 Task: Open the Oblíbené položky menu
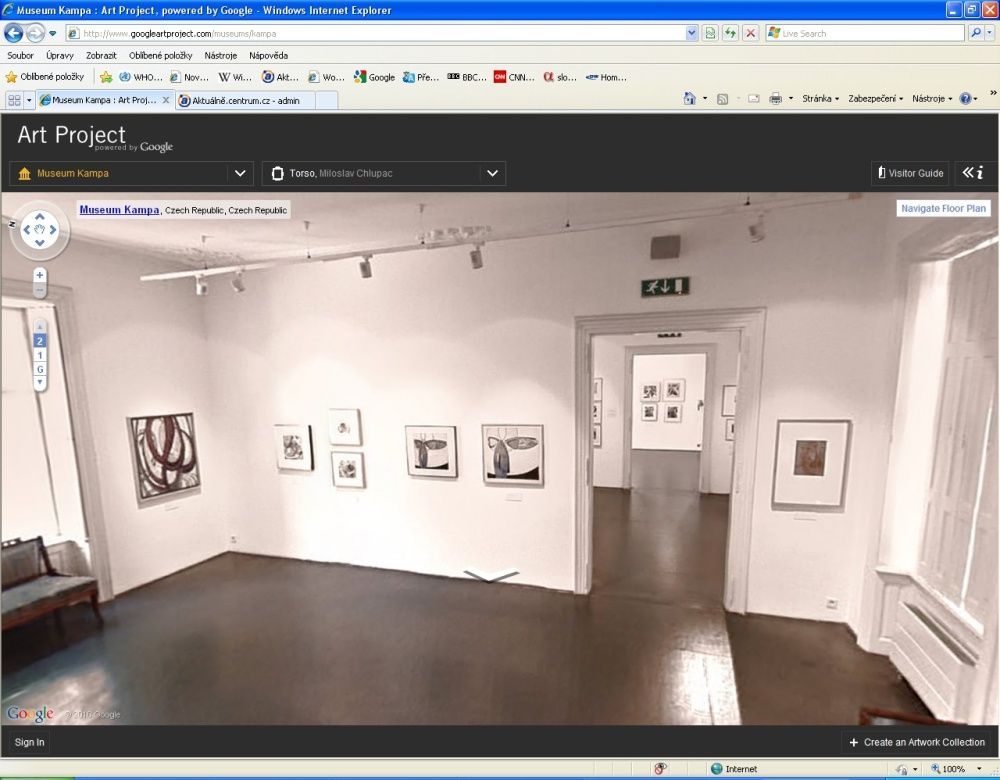point(160,55)
